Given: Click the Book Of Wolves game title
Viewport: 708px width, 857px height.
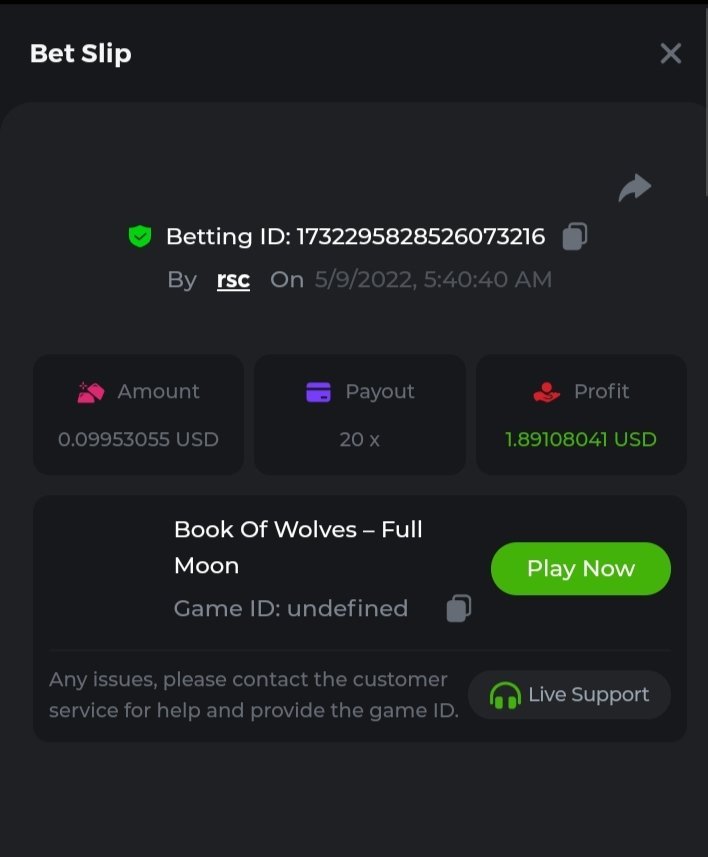Looking at the screenshot, I should (298, 547).
